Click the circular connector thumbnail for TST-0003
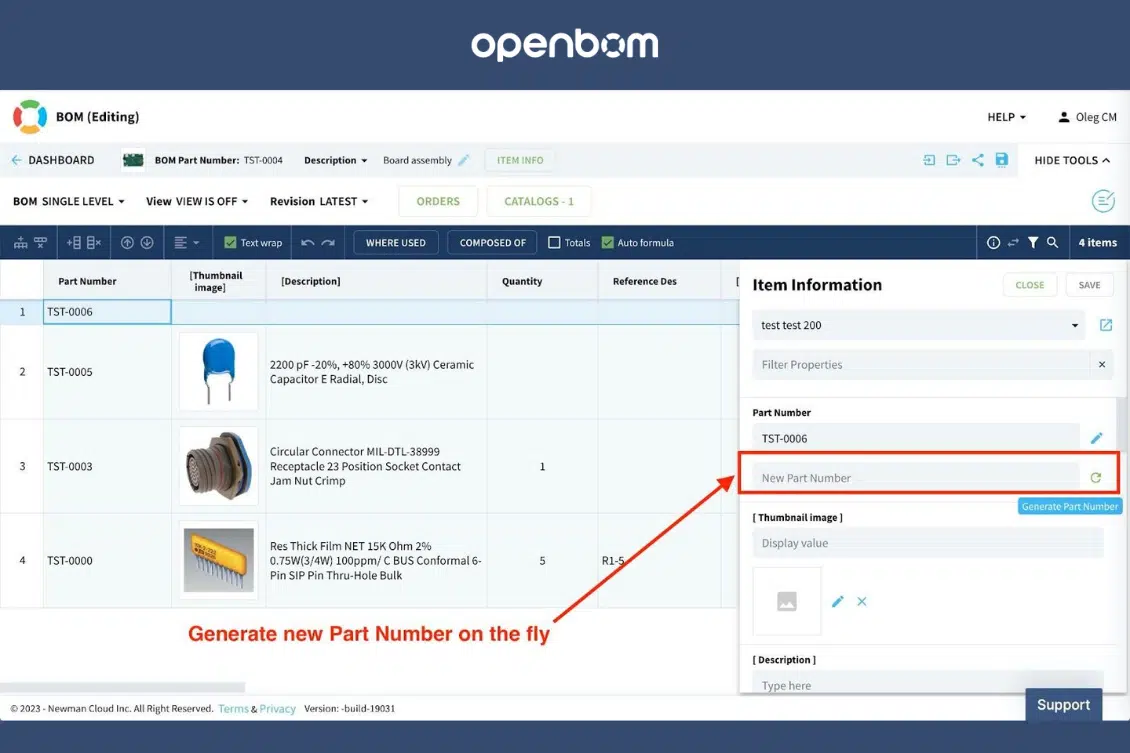The image size is (1130, 753). 218,465
